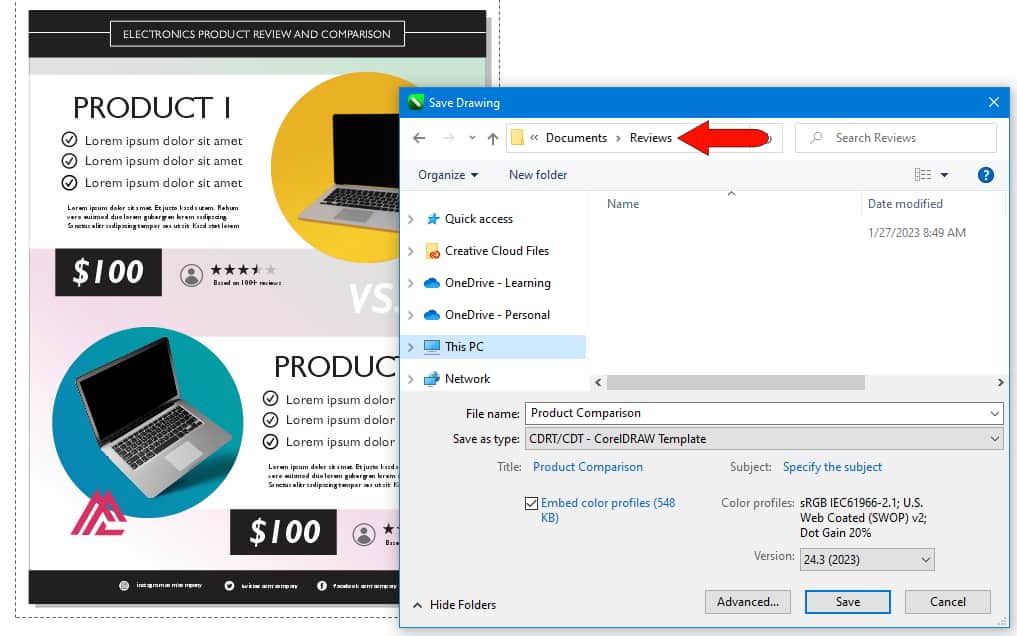Open Creative Cloud Files location
1017x636 pixels.
click(496, 251)
